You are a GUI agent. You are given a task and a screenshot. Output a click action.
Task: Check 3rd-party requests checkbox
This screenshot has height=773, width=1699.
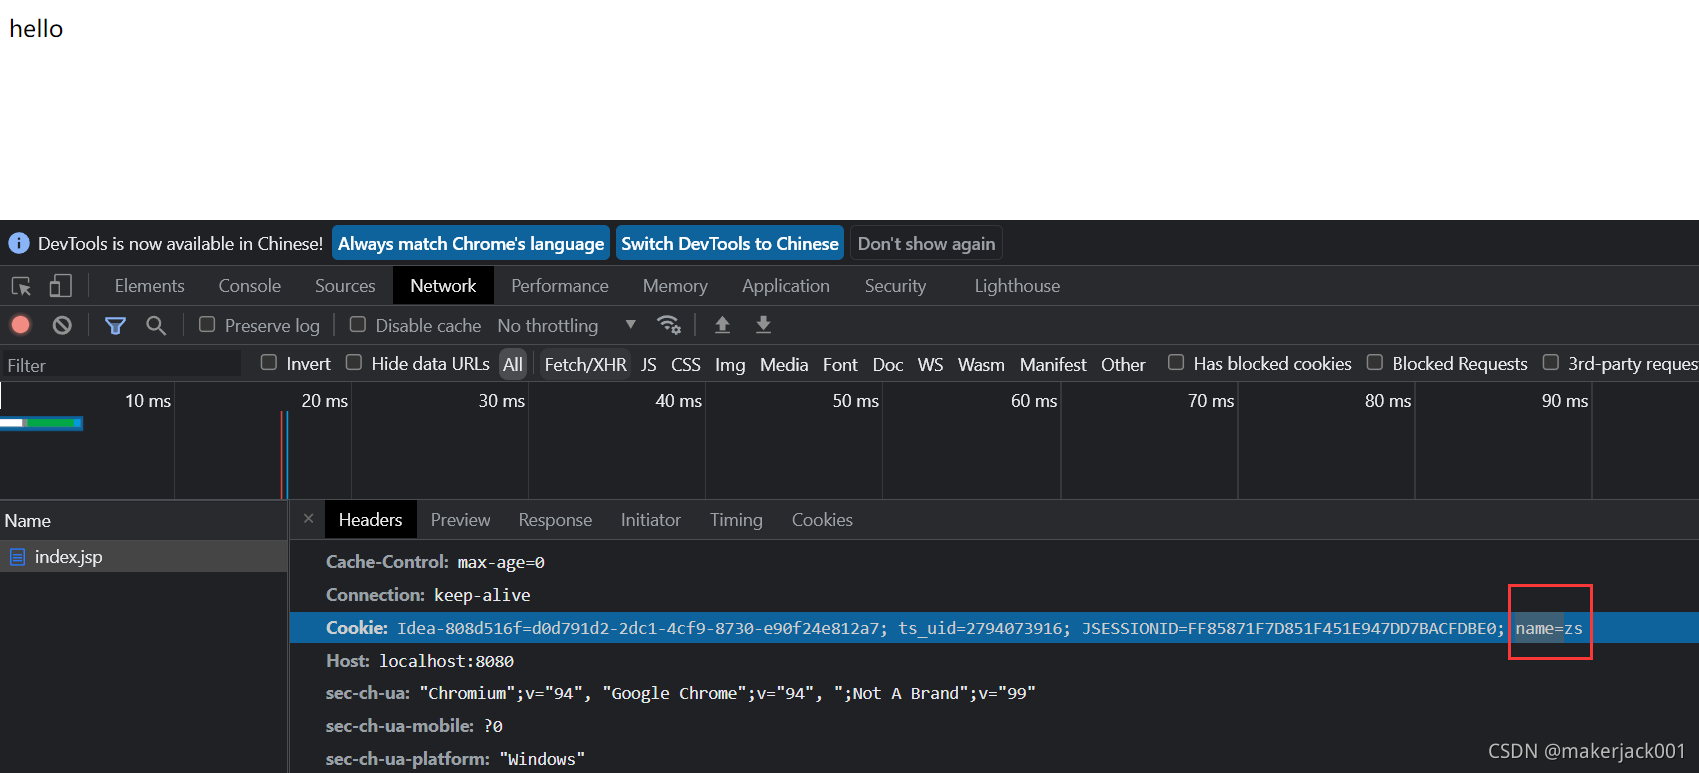click(x=1551, y=362)
